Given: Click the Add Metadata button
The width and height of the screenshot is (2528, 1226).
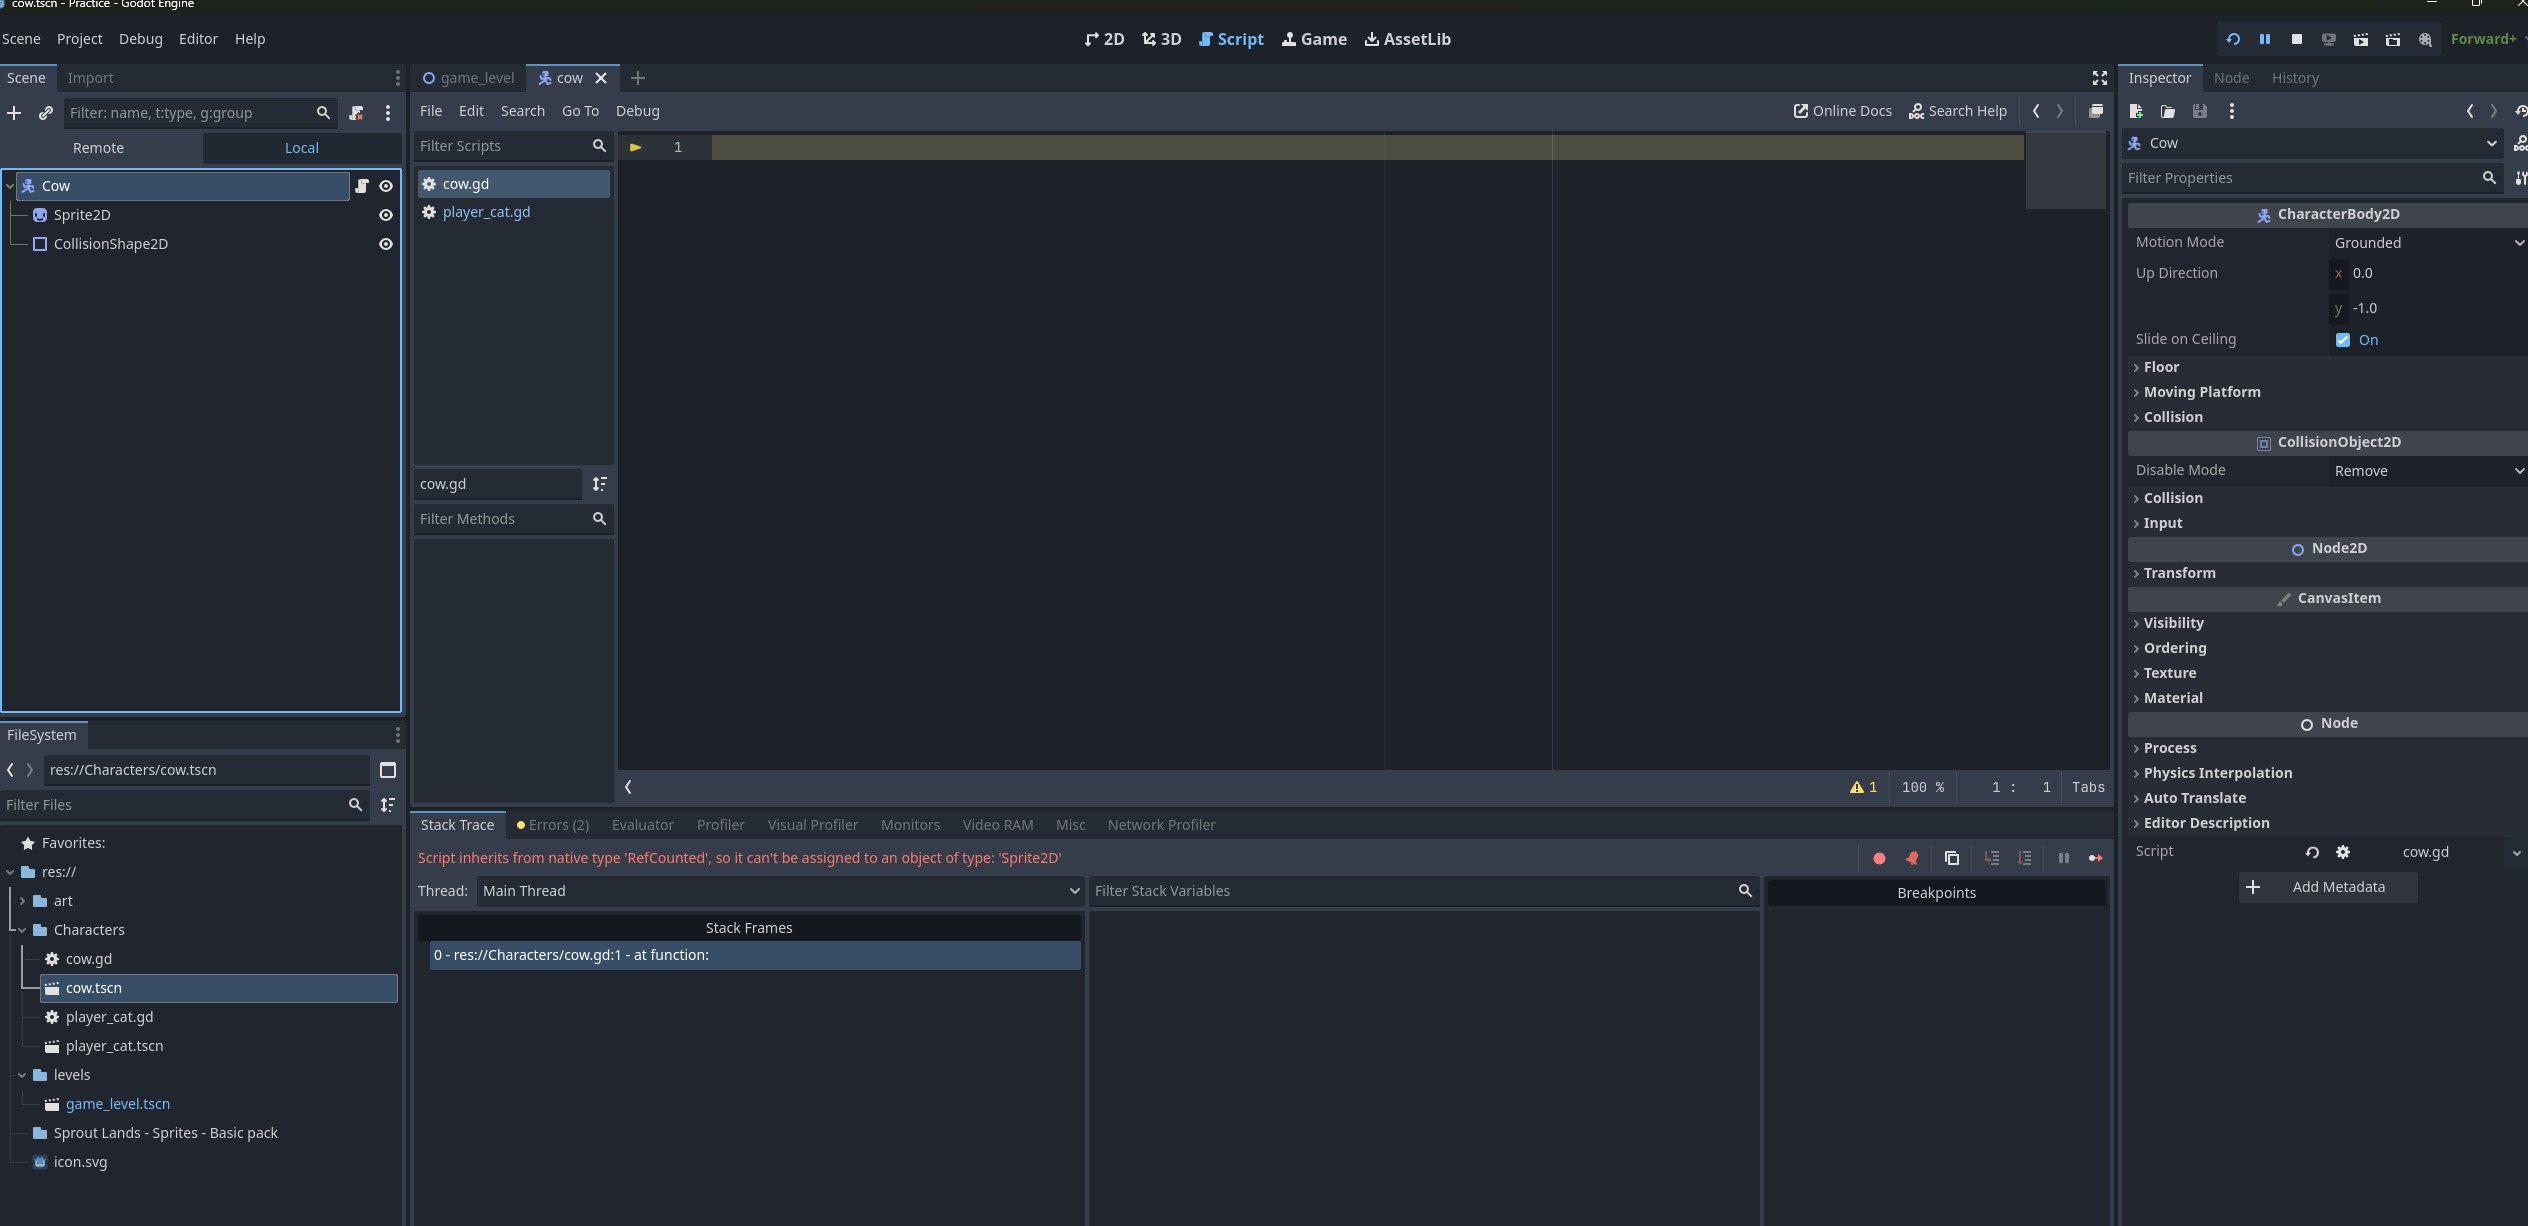Looking at the screenshot, I should click(2327, 887).
